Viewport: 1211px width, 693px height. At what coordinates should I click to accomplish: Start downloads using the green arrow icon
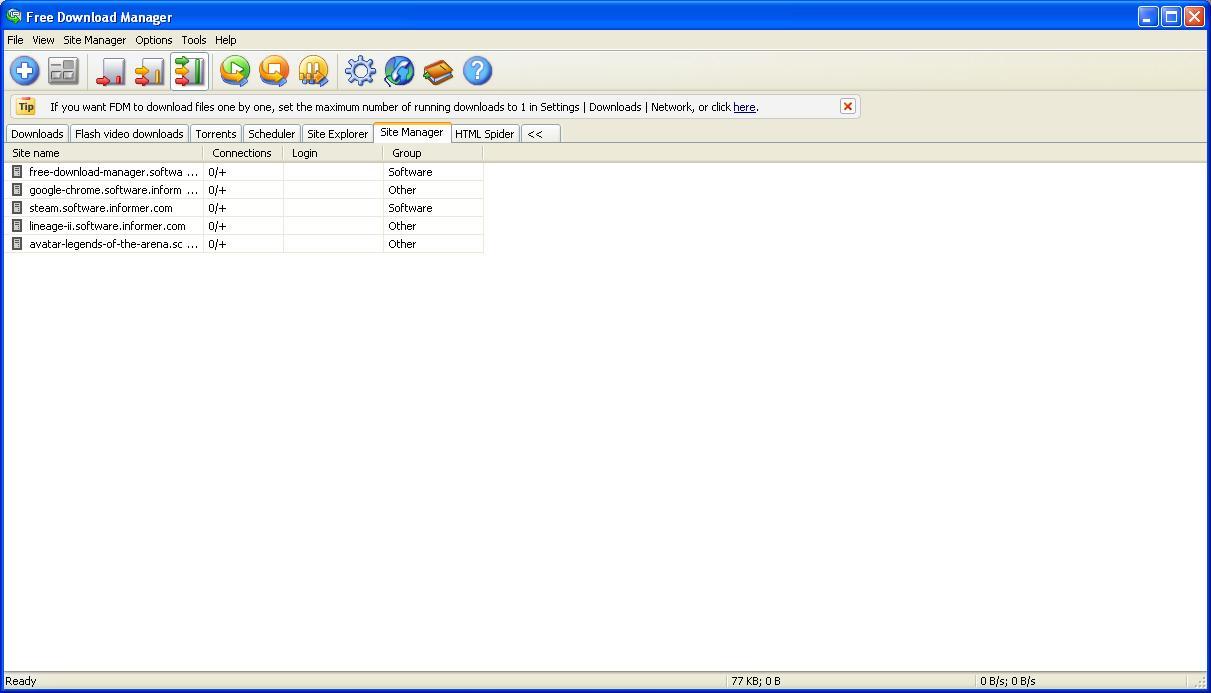coord(234,71)
